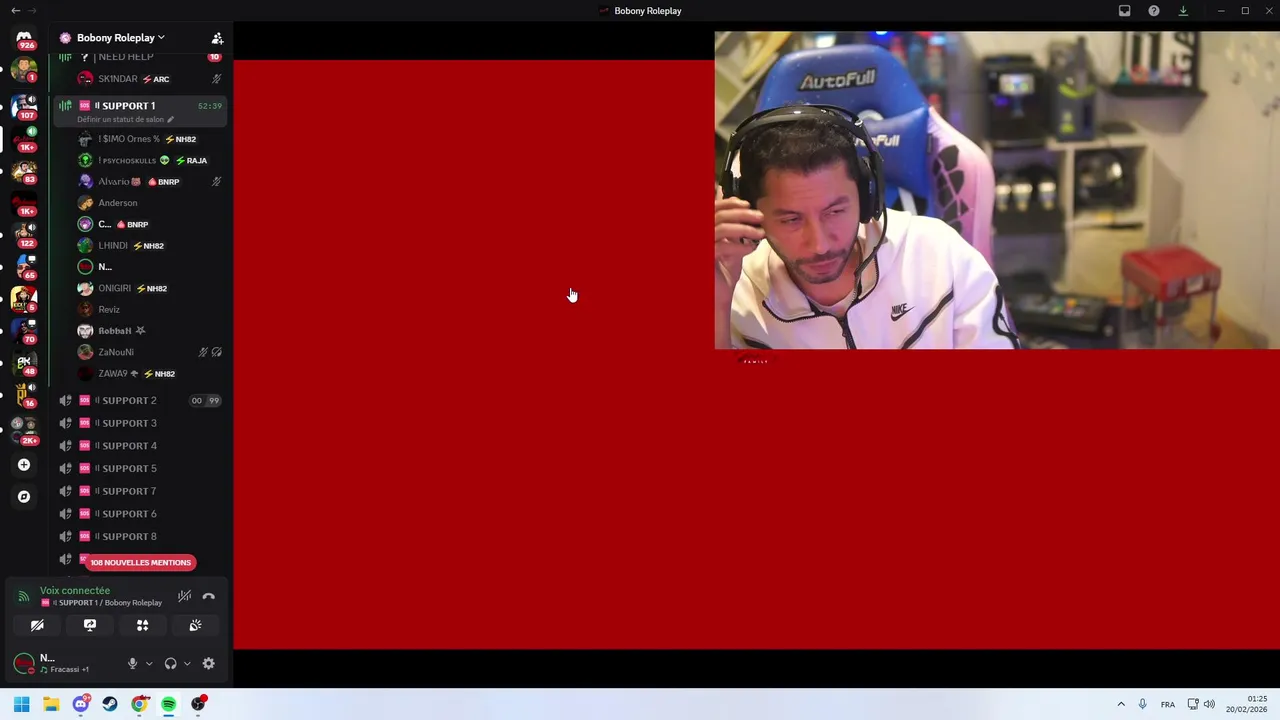Select user !$IMO Ornes %
Screen dimensions: 1280x720
(x=150, y=139)
